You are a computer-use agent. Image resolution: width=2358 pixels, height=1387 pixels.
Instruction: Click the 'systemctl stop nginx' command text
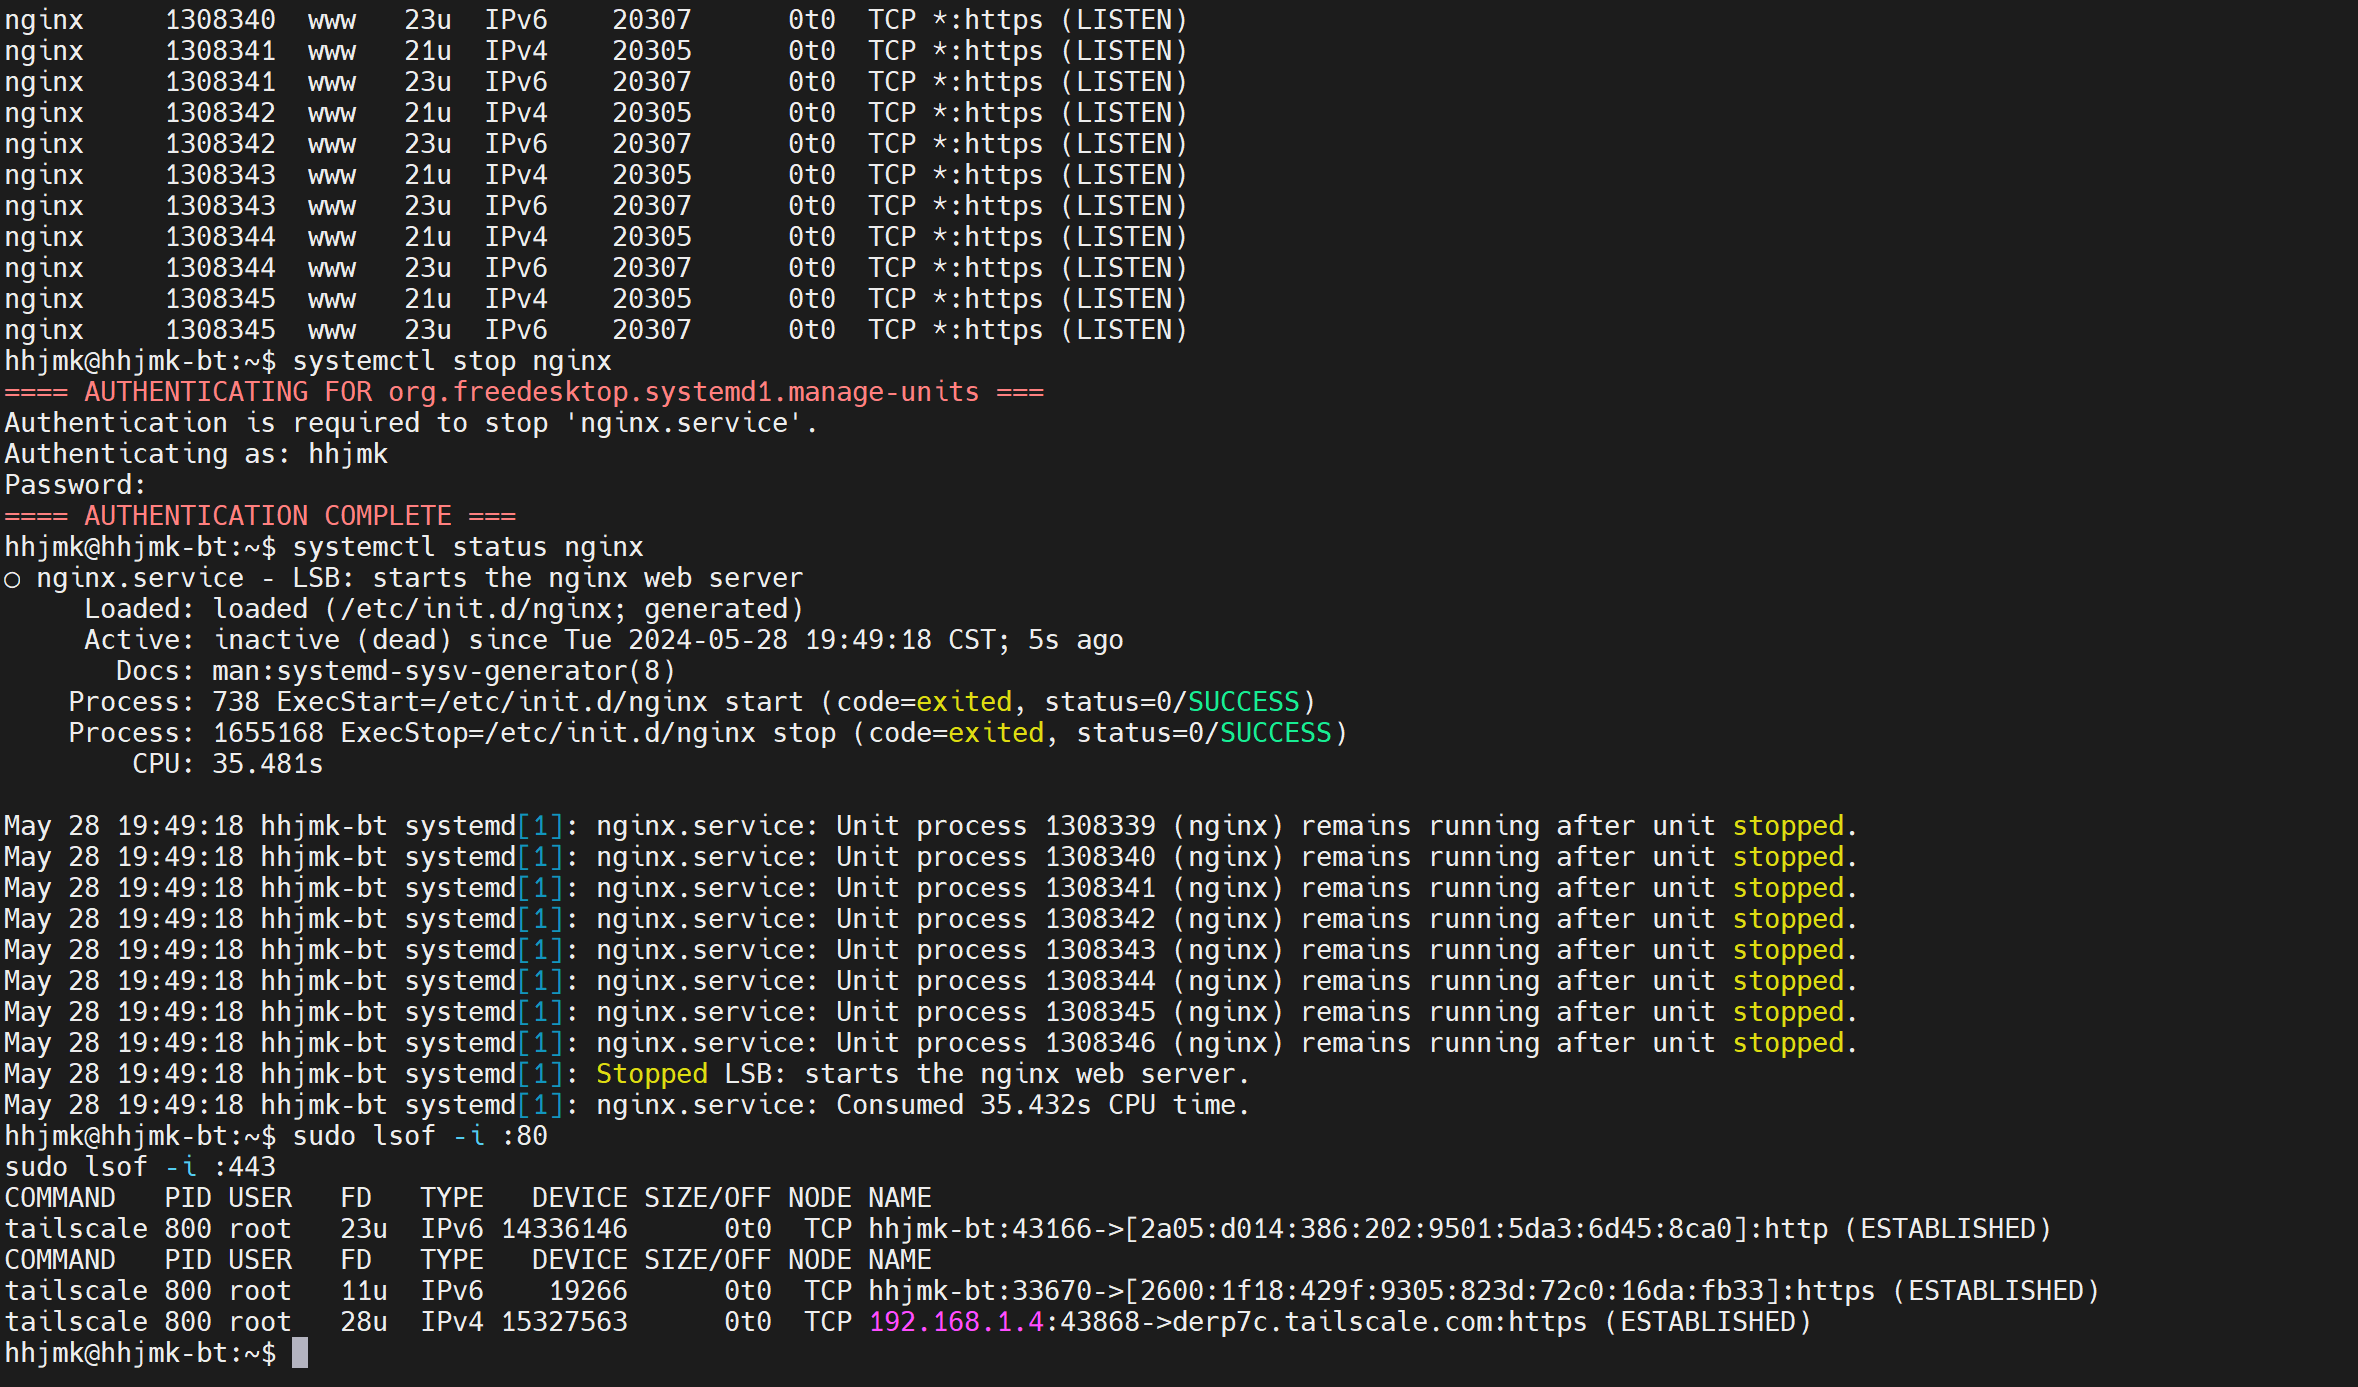pos(452,361)
